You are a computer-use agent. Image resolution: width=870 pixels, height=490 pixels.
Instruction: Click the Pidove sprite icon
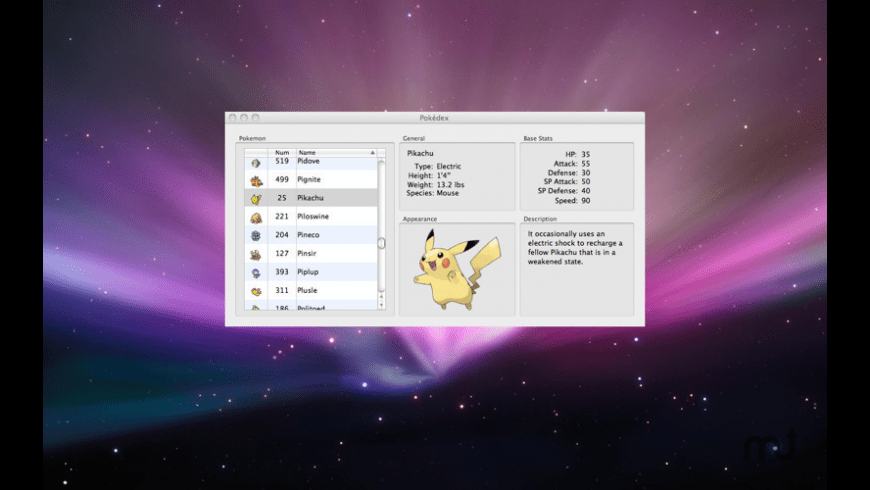pos(256,163)
